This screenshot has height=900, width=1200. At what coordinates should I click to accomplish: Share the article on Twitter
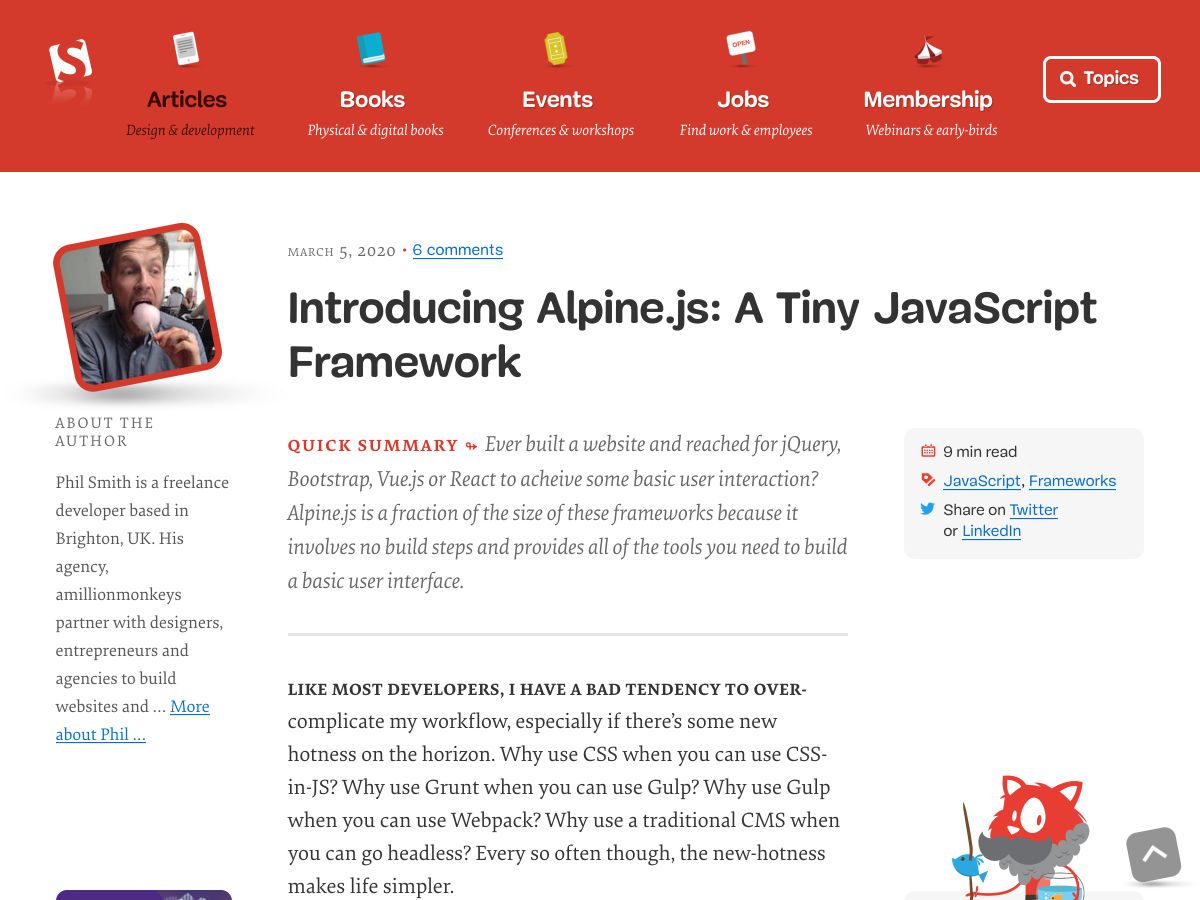pyautogui.click(x=1034, y=510)
